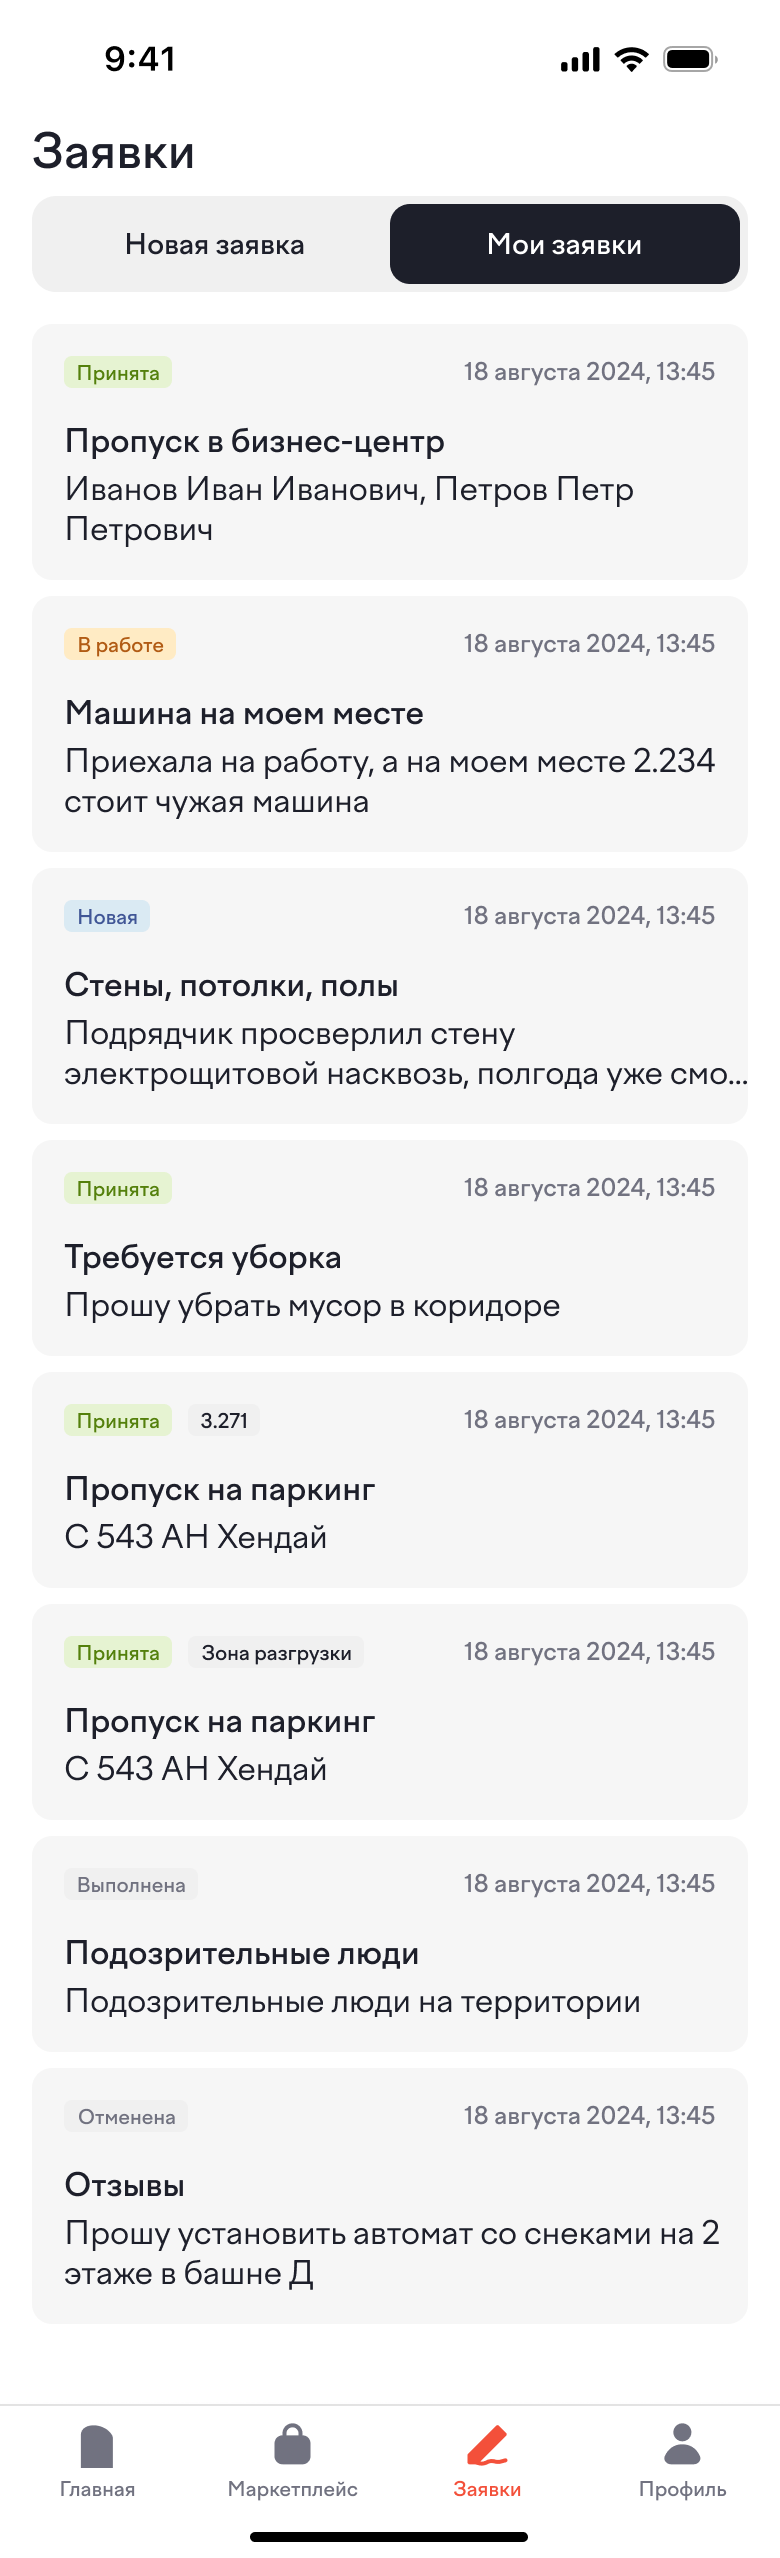Viewport: 780px width, 2558px height.
Task: Tap the cellular signal strength icon
Action: tap(578, 59)
